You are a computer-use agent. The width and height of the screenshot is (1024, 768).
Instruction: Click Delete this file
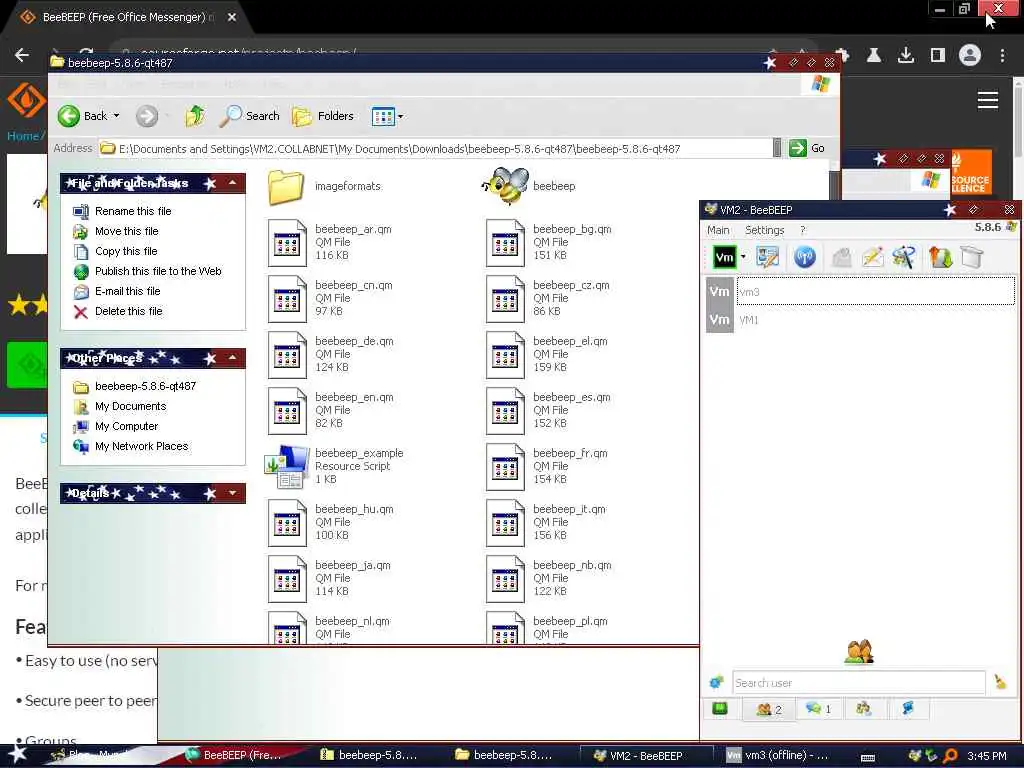tap(129, 312)
